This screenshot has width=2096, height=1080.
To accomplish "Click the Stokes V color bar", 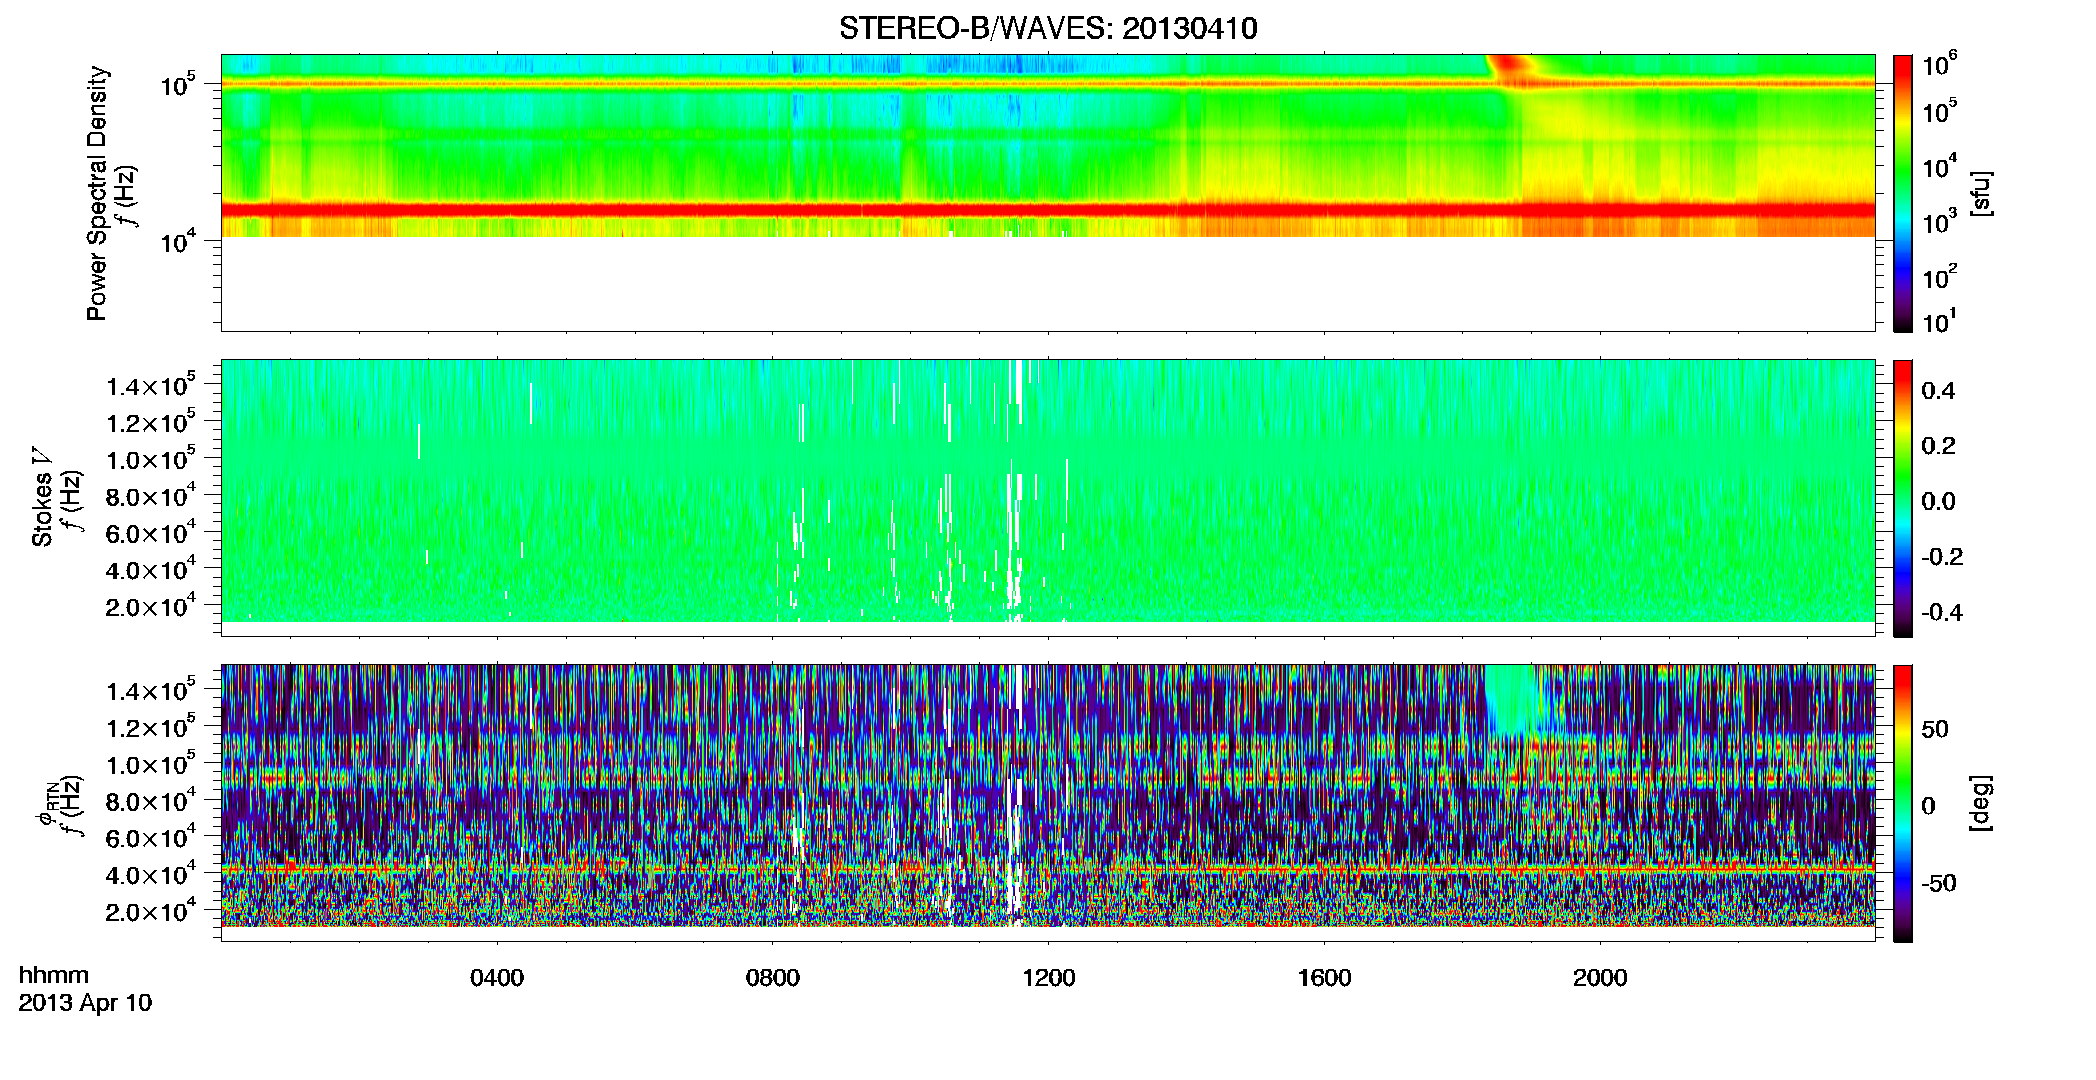I will coord(1902,498).
